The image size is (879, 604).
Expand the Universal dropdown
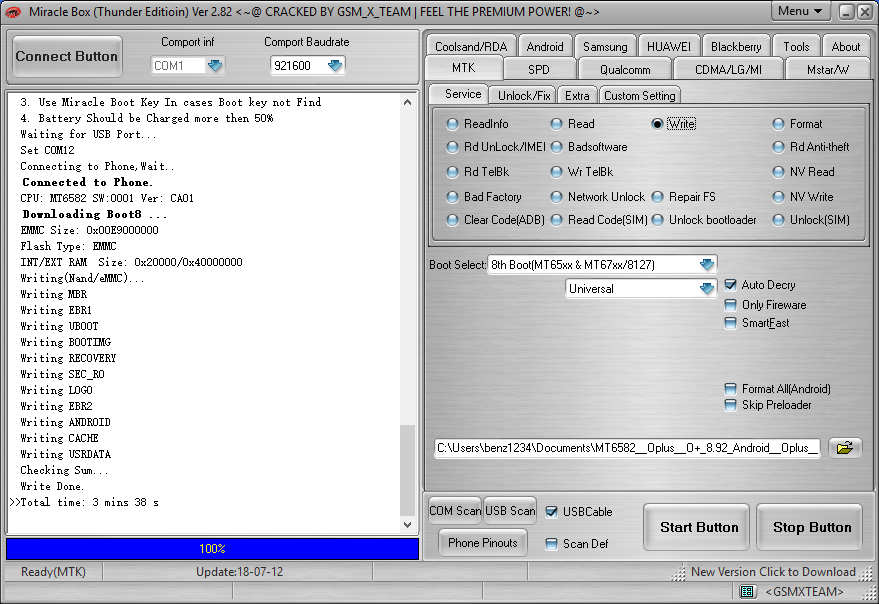707,288
